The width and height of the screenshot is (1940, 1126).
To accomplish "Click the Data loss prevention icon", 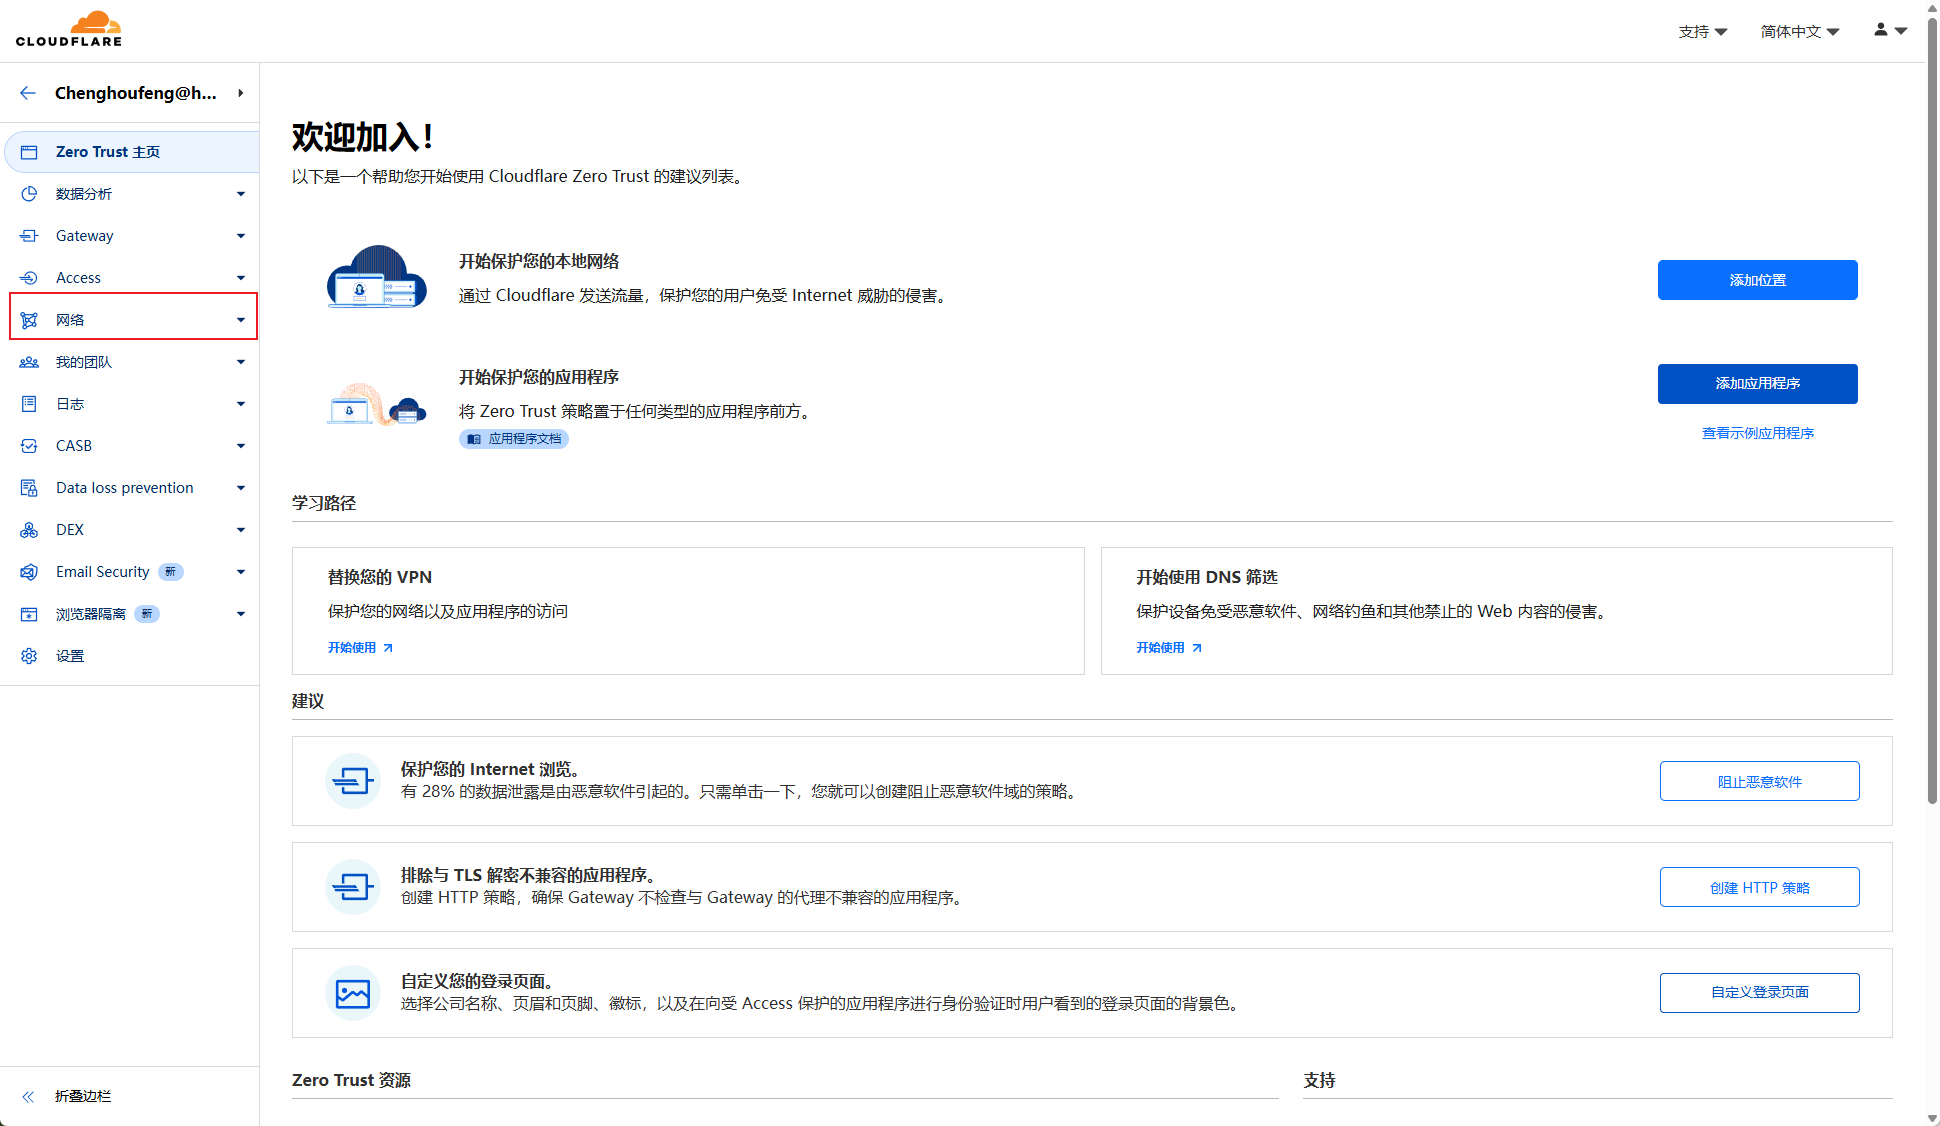I will tap(29, 488).
